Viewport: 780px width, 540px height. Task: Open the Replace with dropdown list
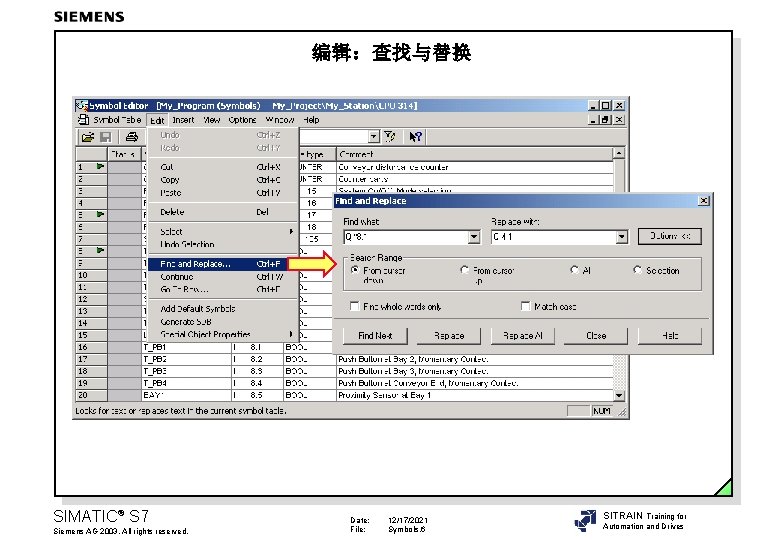(621, 237)
